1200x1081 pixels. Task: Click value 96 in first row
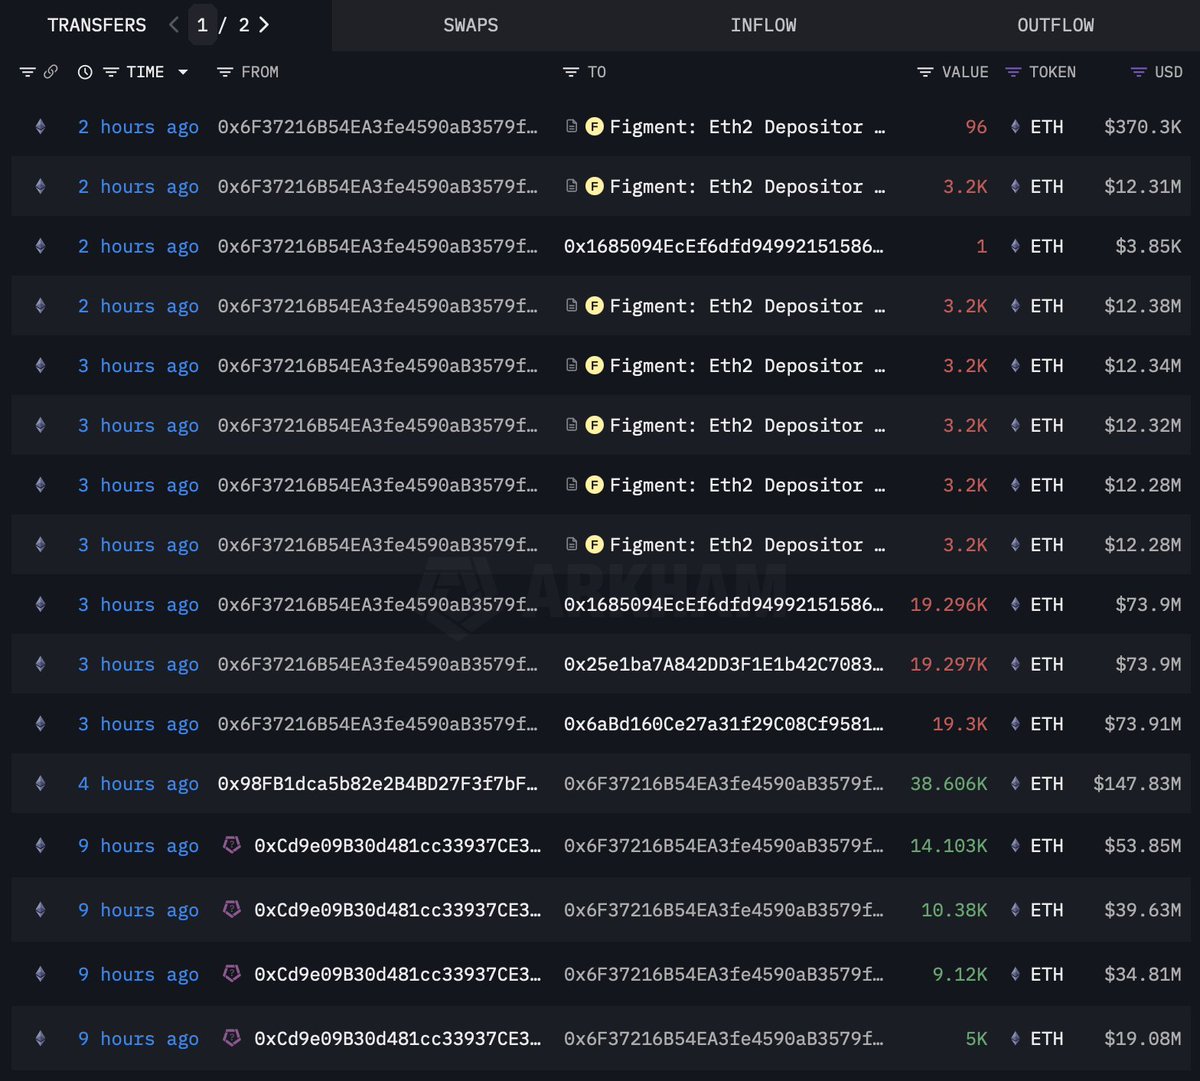pyautogui.click(x=976, y=127)
